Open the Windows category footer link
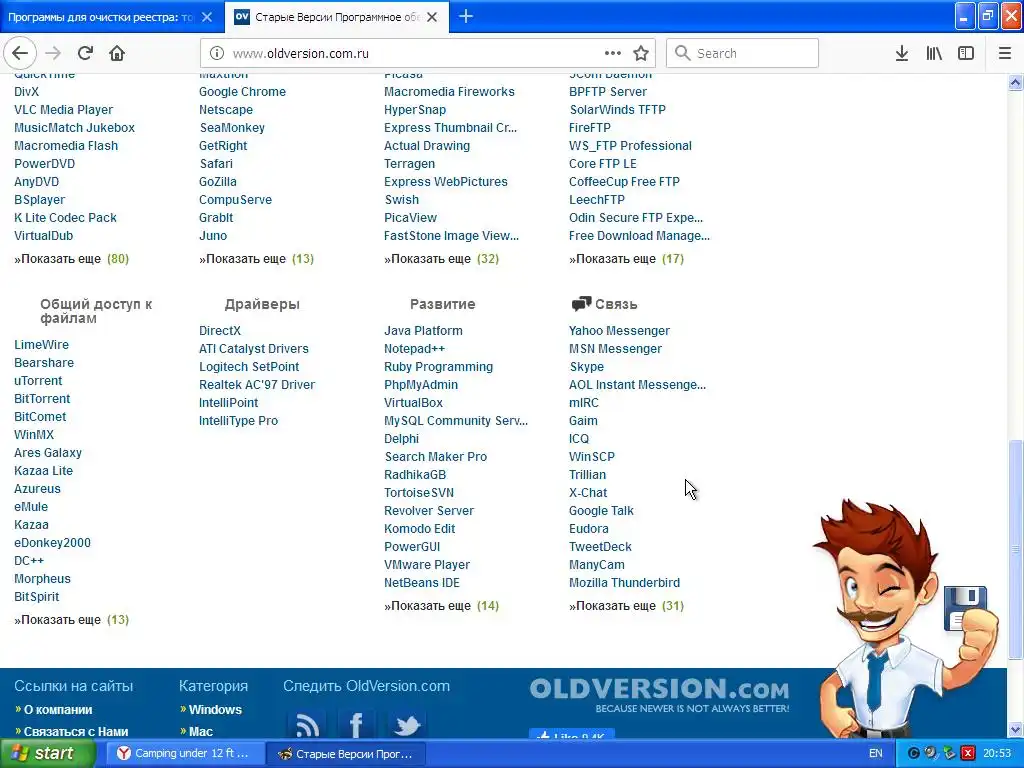The width and height of the screenshot is (1024, 768). 215,710
